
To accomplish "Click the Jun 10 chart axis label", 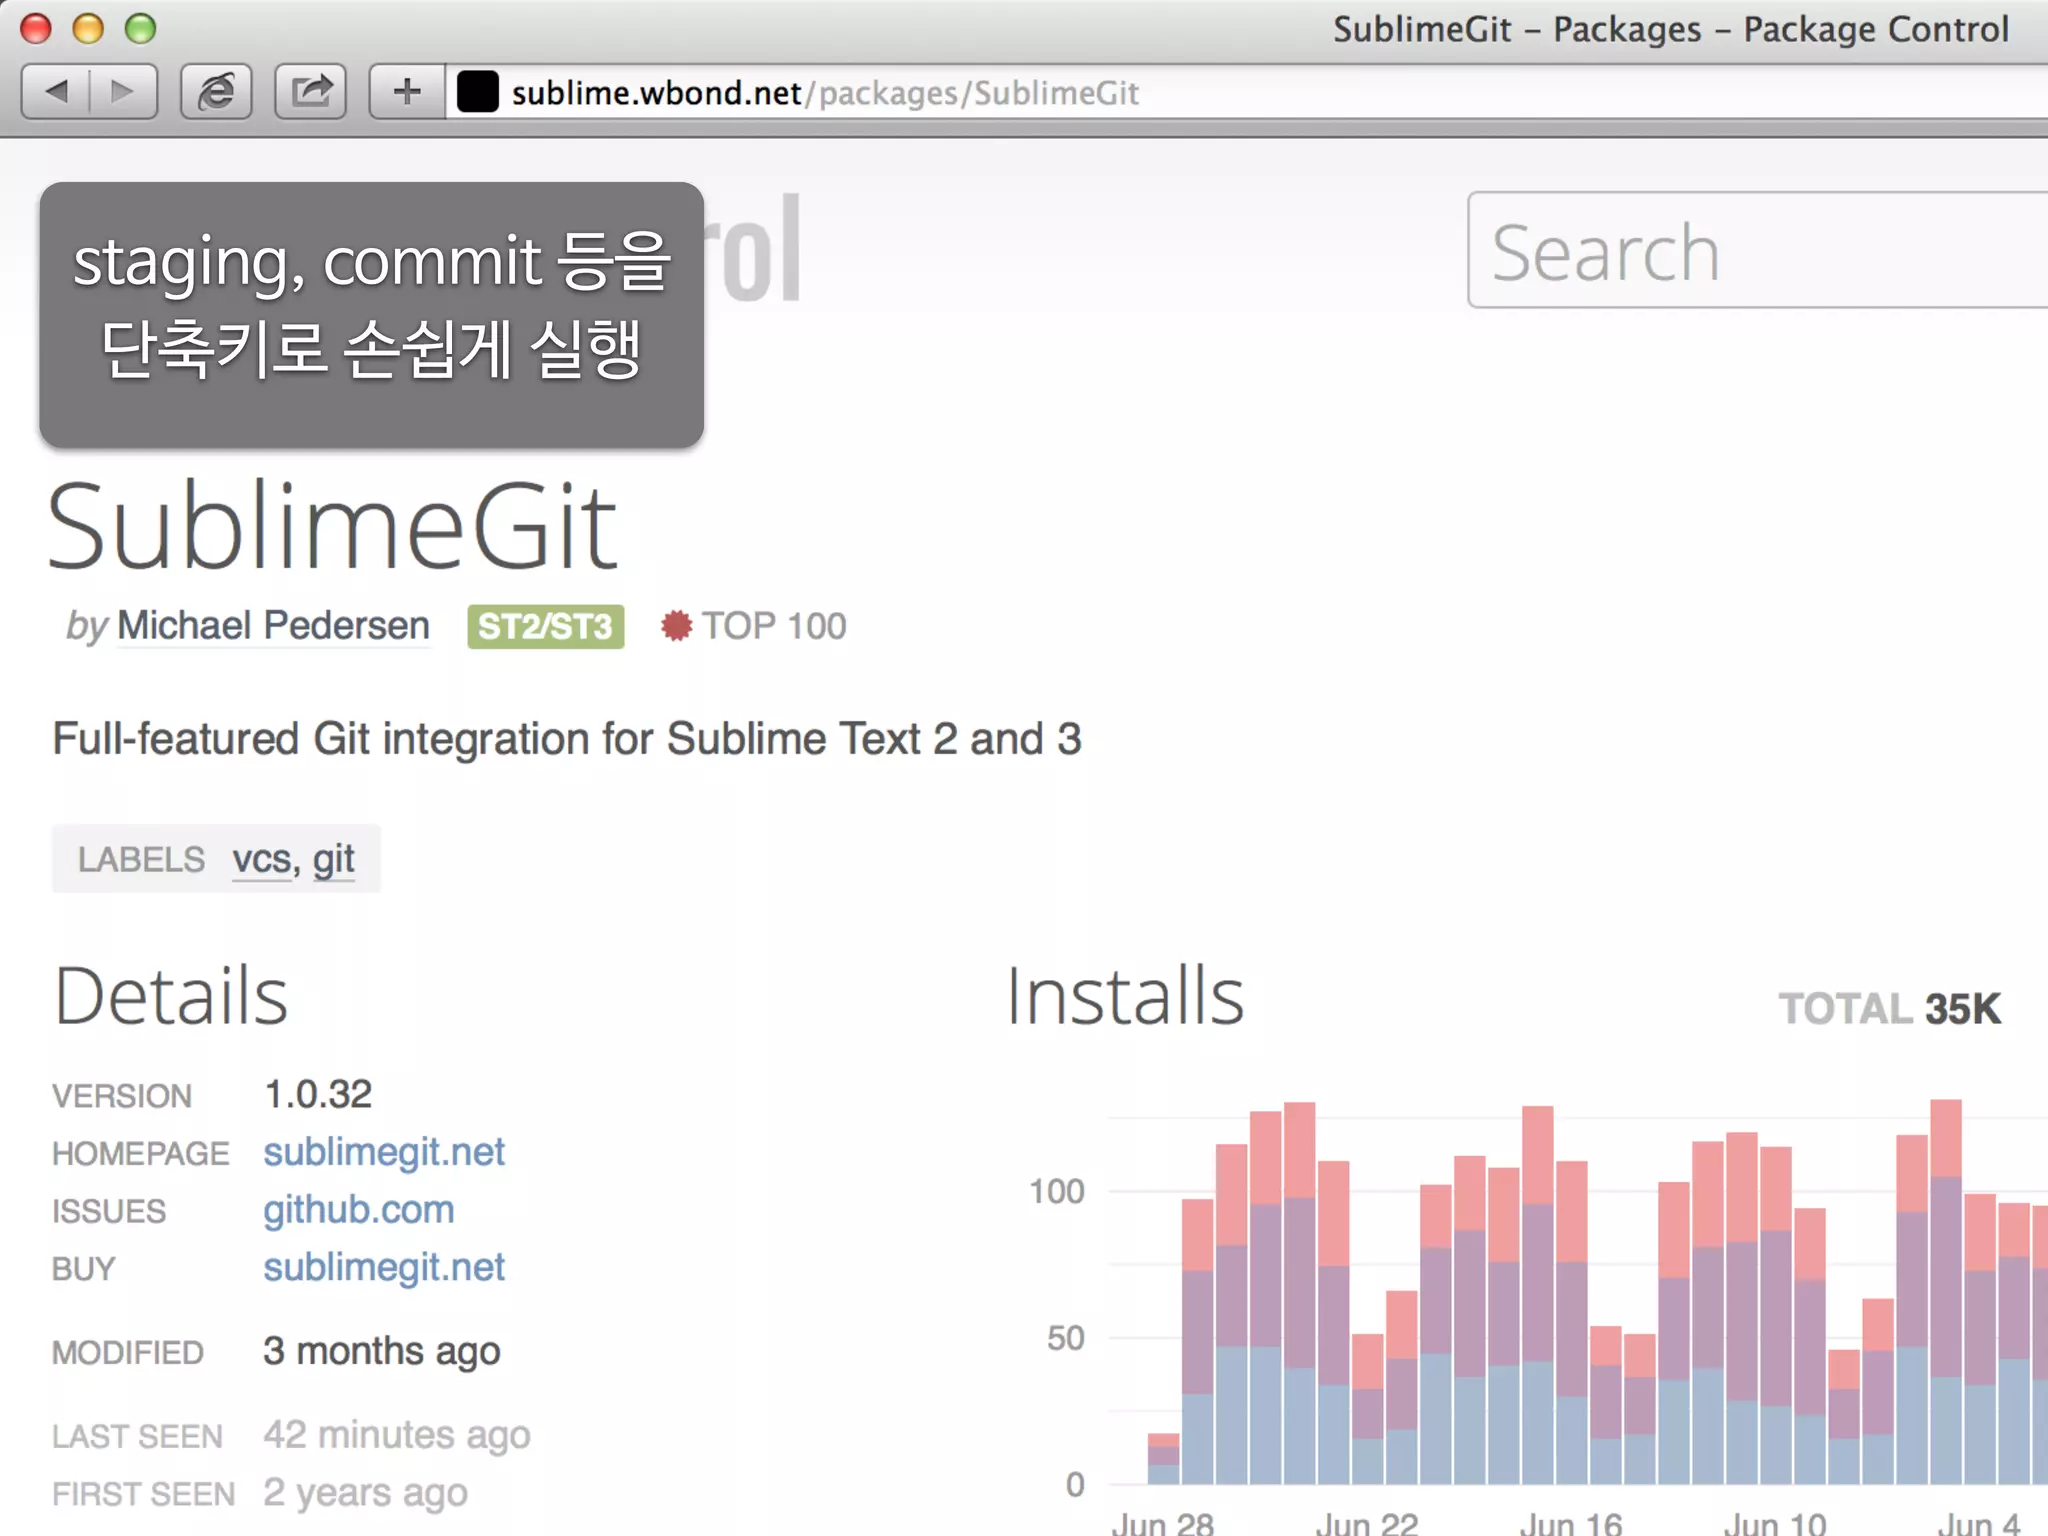I will click(1775, 1524).
